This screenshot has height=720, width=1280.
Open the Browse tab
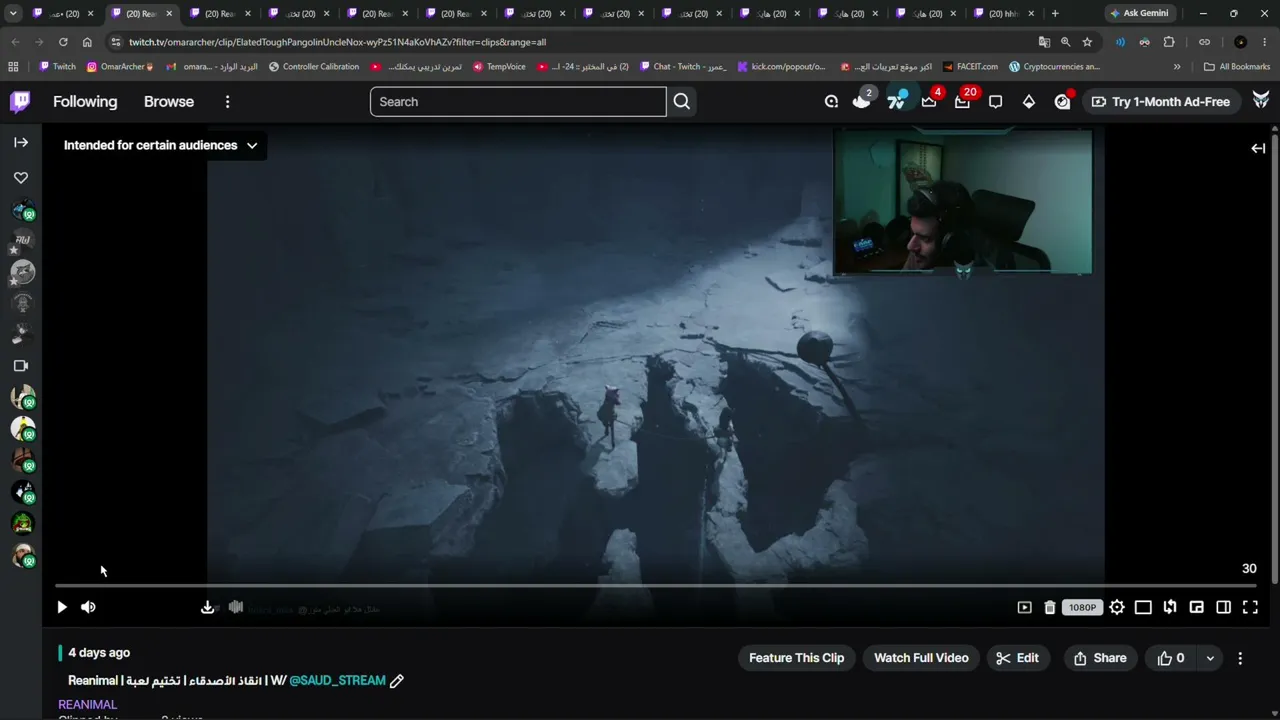pyautogui.click(x=169, y=102)
